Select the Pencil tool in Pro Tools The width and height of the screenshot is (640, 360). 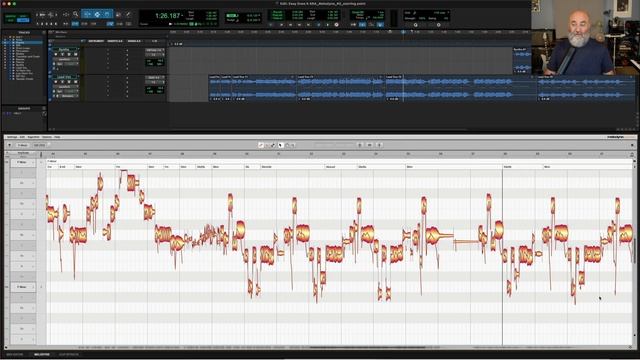tap(128, 14)
